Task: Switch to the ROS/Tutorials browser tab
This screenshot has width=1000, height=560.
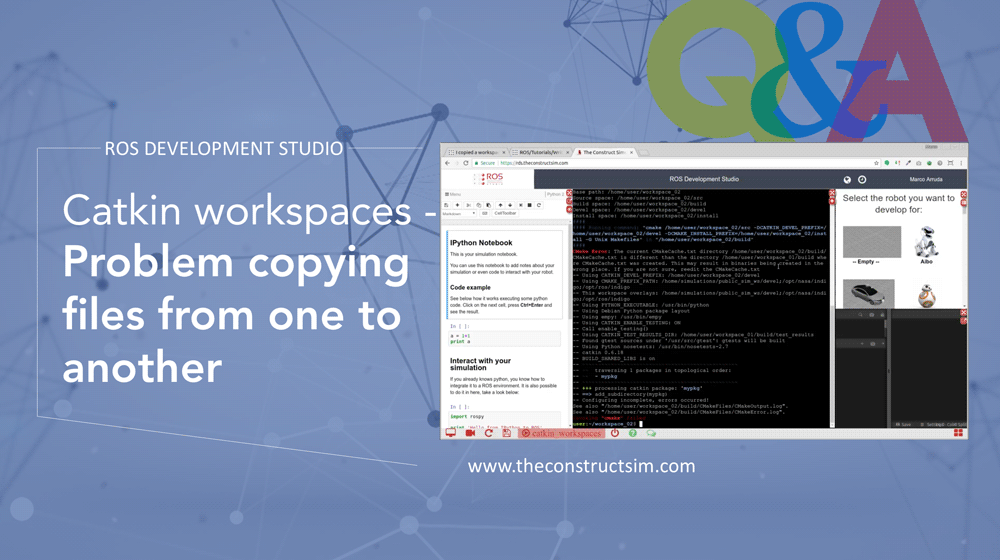Action: click(x=540, y=152)
